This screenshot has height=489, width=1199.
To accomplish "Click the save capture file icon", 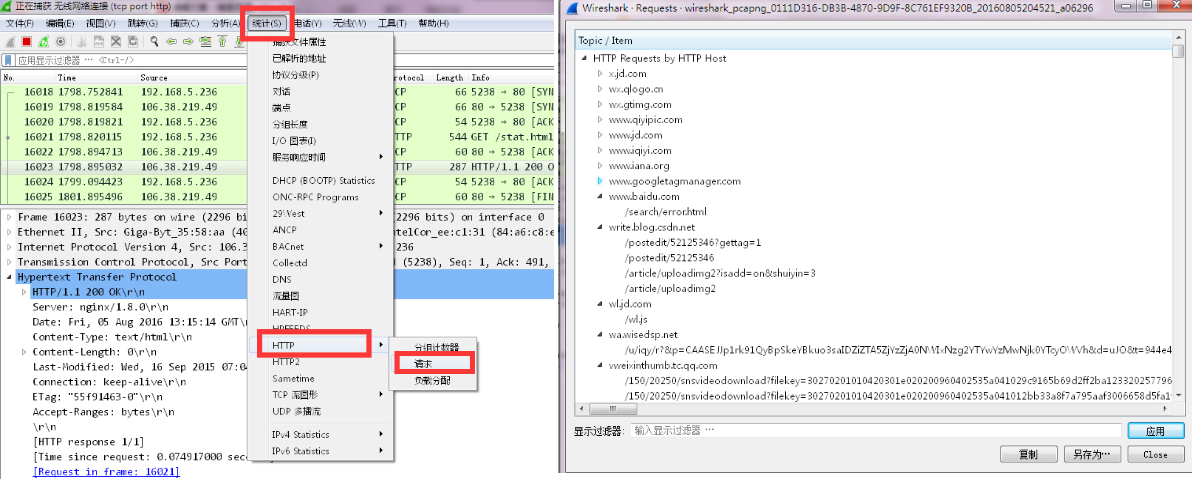I will click(99, 41).
